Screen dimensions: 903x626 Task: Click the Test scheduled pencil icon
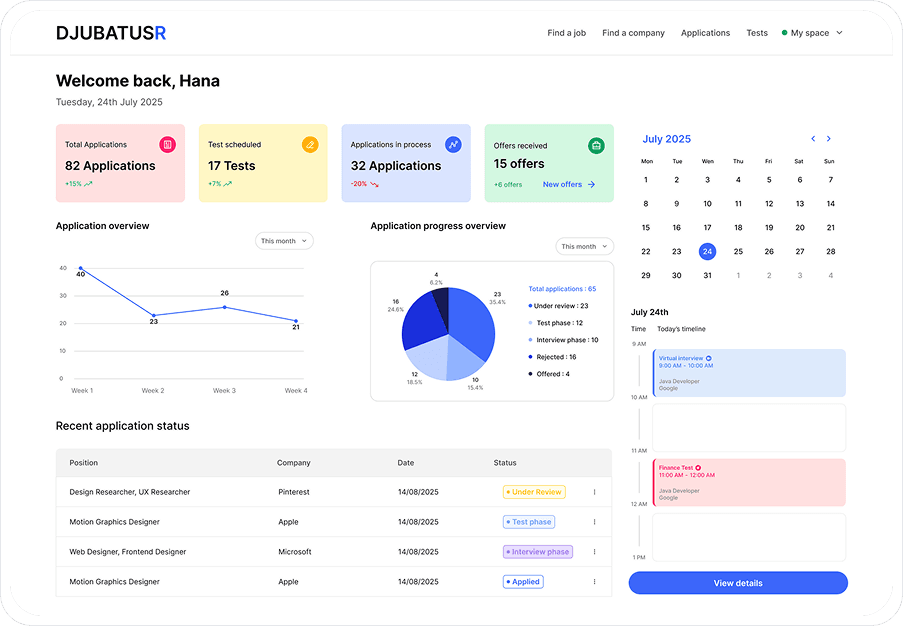[x=310, y=145]
